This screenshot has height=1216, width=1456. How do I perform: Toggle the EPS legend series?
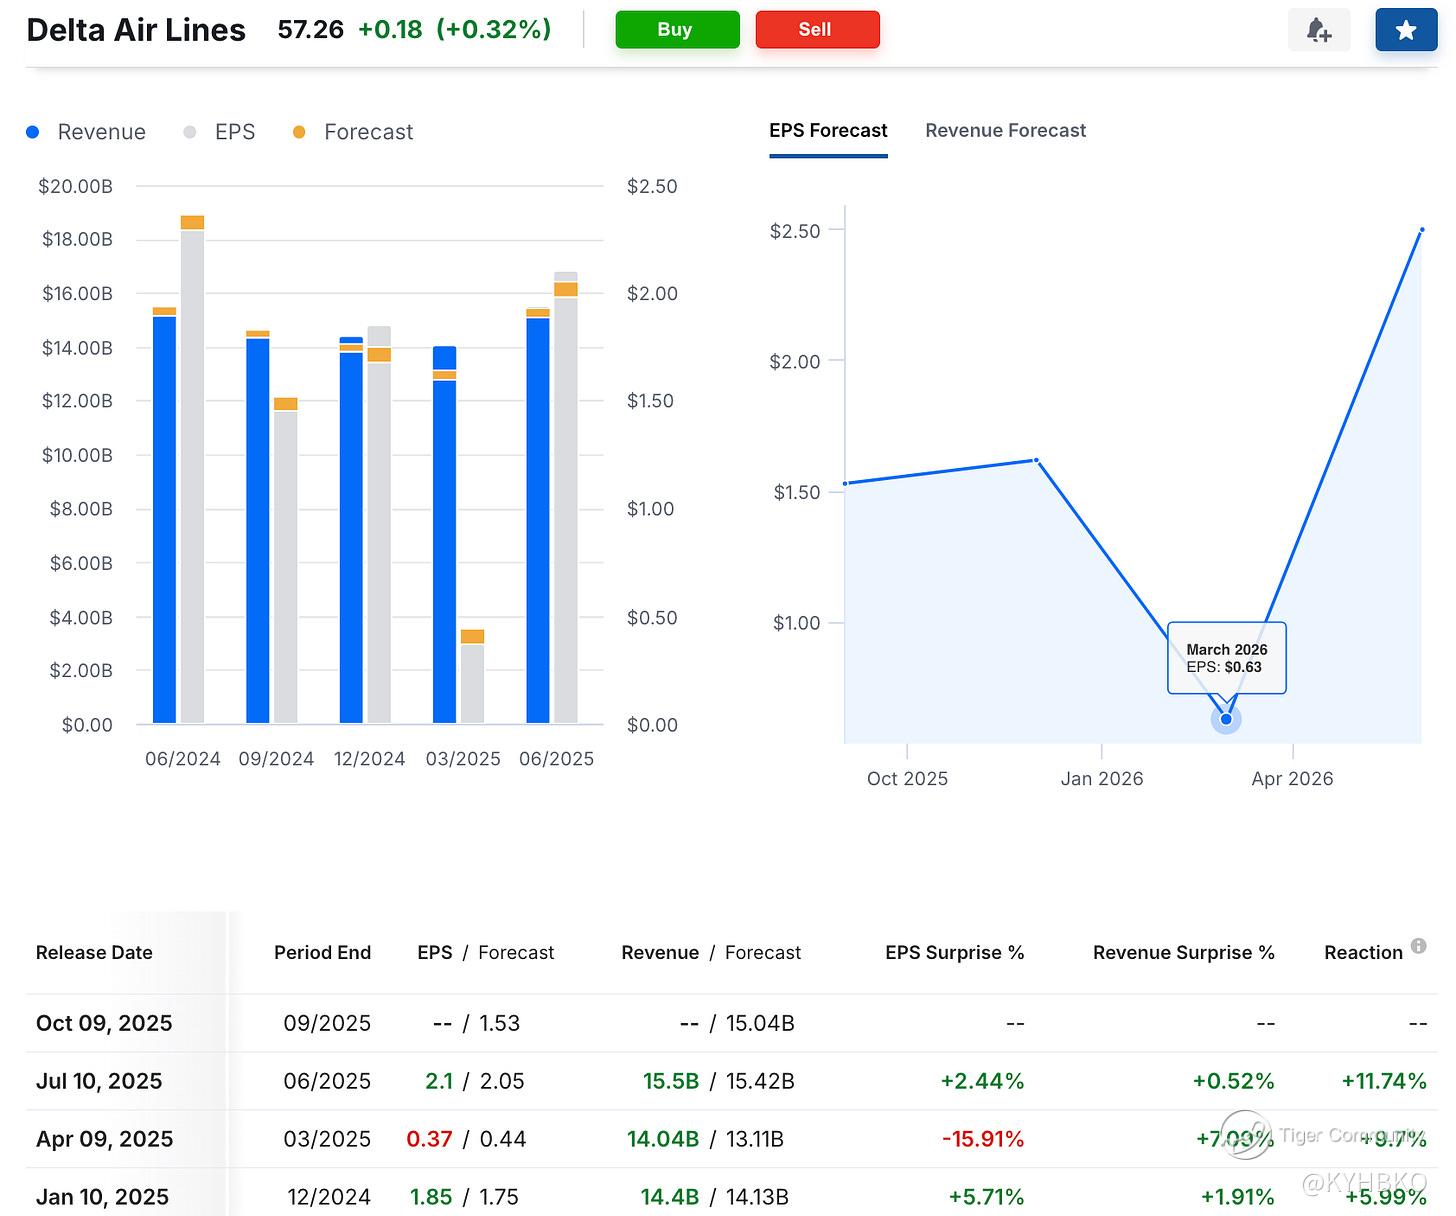pyautogui.click(x=220, y=132)
